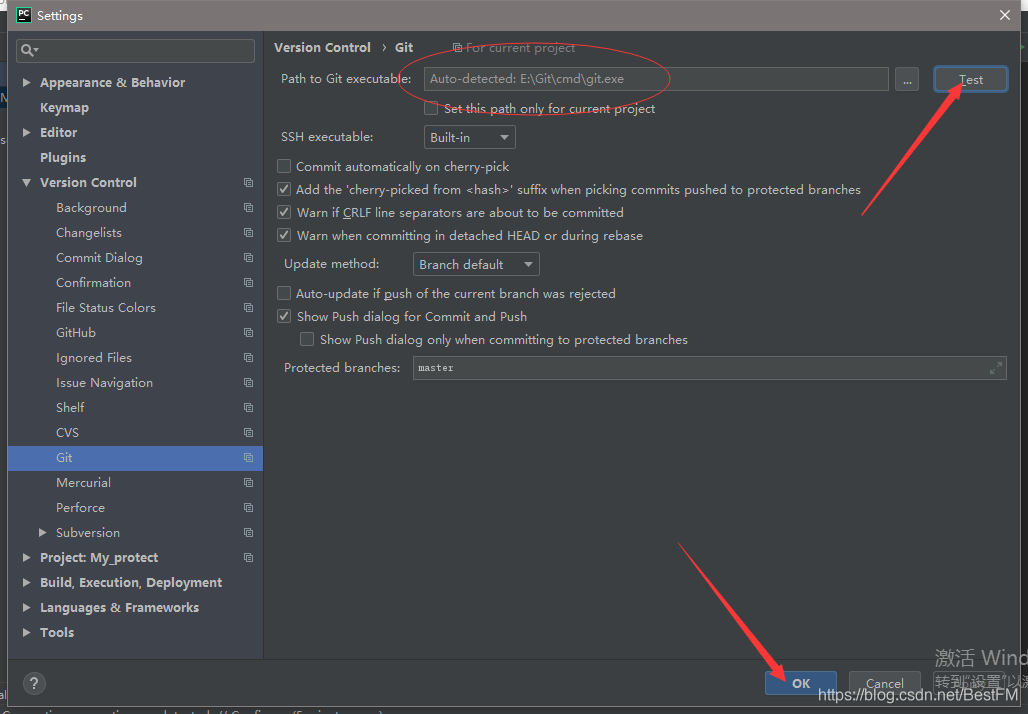Expand Languages & Frameworks arrow
The height and width of the screenshot is (714, 1028).
pyautogui.click(x=26, y=607)
